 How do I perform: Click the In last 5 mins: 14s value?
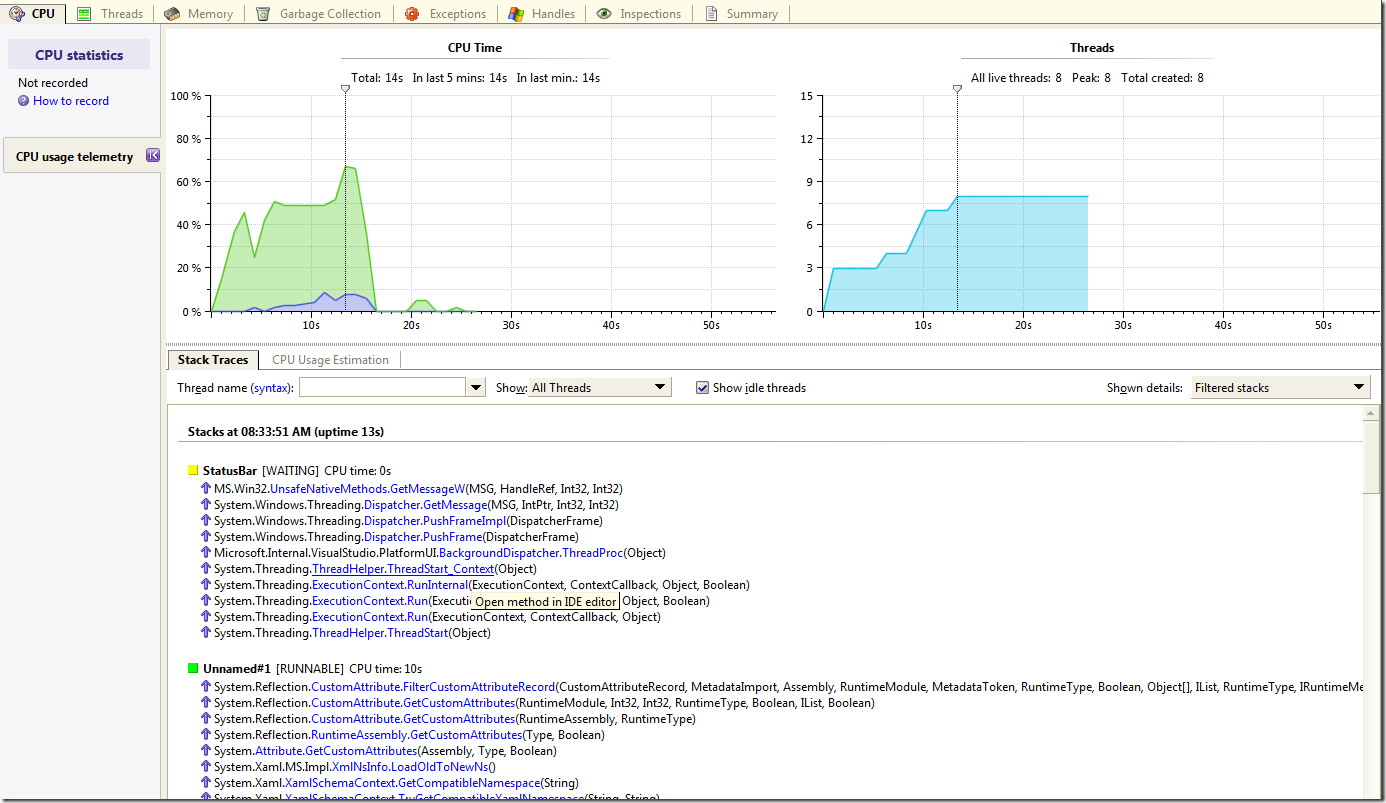(x=460, y=78)
